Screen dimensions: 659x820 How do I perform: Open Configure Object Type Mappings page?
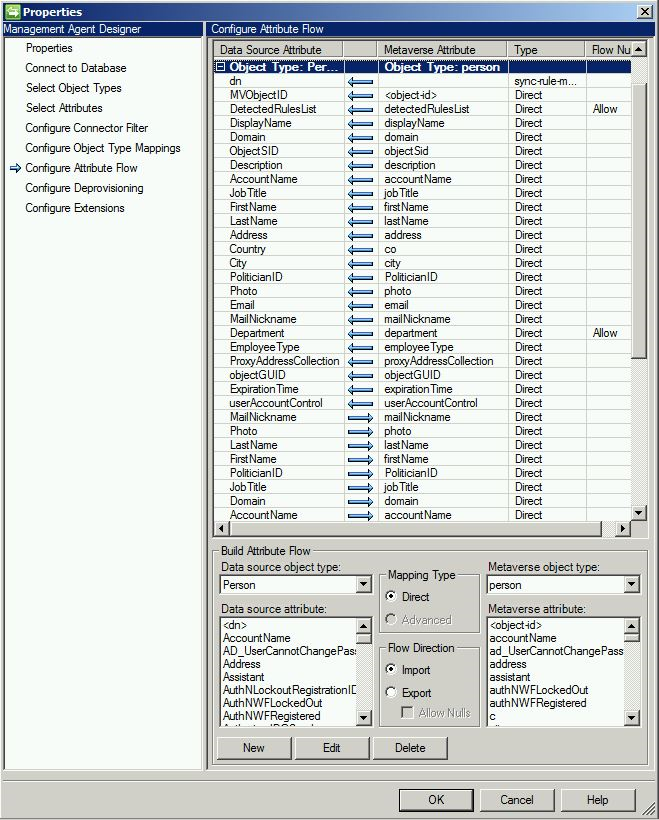click(103, 148)
